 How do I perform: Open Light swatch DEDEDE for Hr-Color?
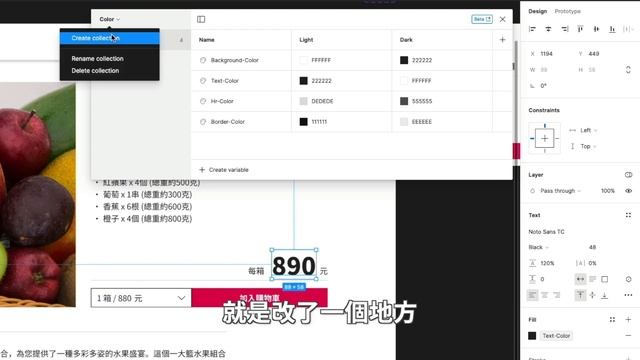(x=303, y=101)
